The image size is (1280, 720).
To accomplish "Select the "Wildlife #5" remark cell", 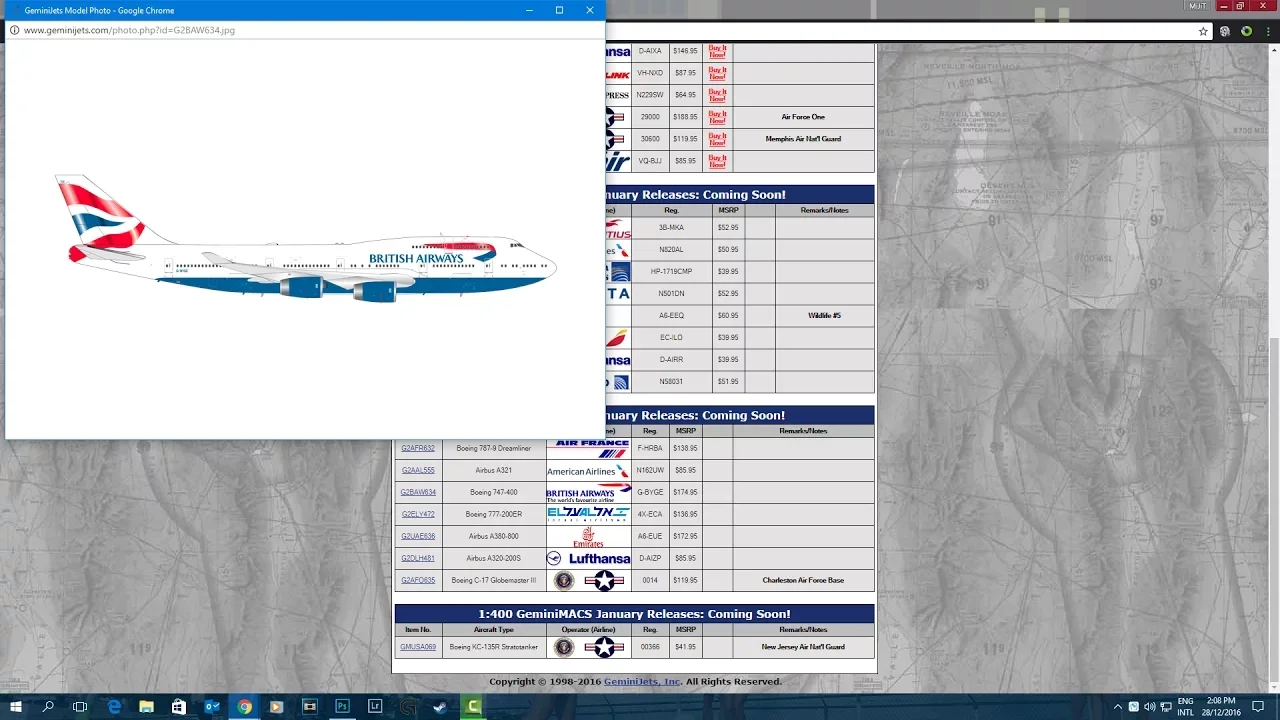I will pyautogui.click(x=824, y=316).
